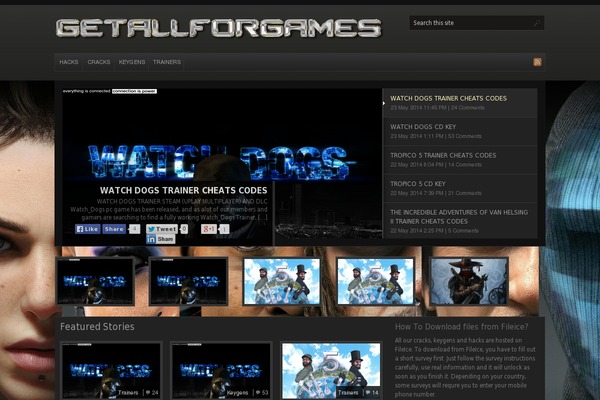
Task: Open the Trainers menu item
Action: (167, 62)
